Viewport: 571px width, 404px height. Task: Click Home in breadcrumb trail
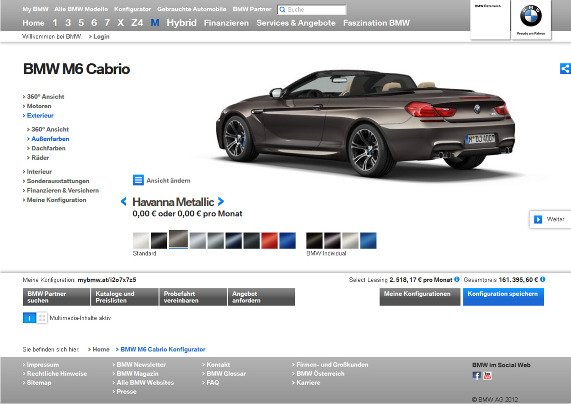[x=99, y=349]
